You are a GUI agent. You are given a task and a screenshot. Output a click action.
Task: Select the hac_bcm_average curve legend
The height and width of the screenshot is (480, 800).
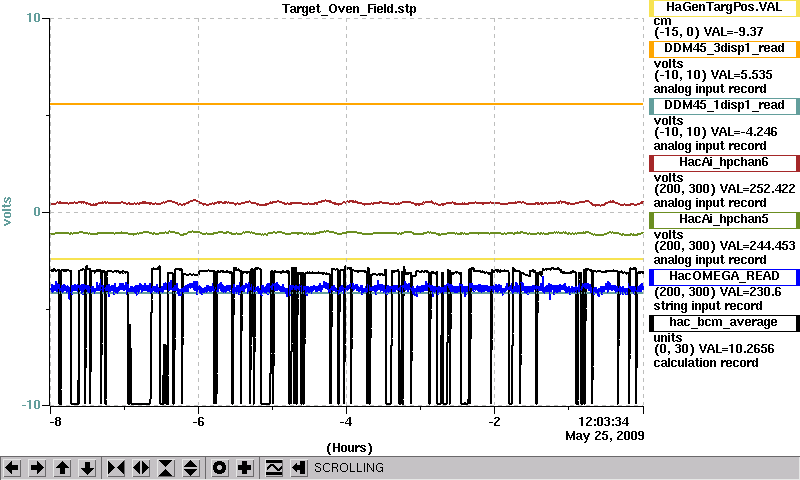tap(724, 323)
